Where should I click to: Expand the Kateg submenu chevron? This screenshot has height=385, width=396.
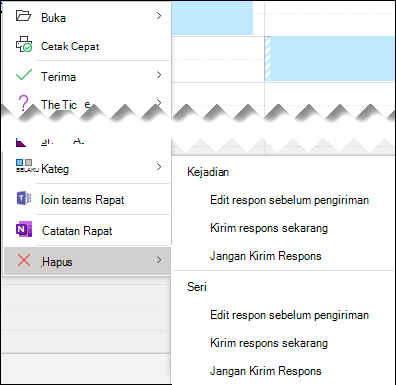(159, 167)
